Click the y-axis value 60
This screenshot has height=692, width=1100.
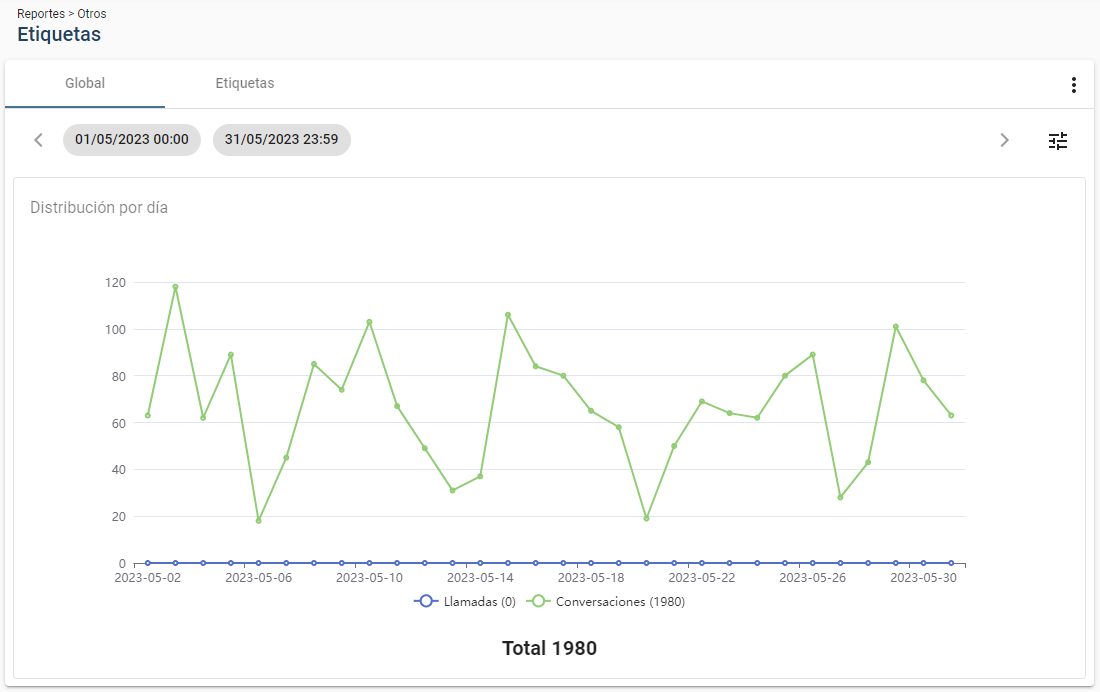118,423
